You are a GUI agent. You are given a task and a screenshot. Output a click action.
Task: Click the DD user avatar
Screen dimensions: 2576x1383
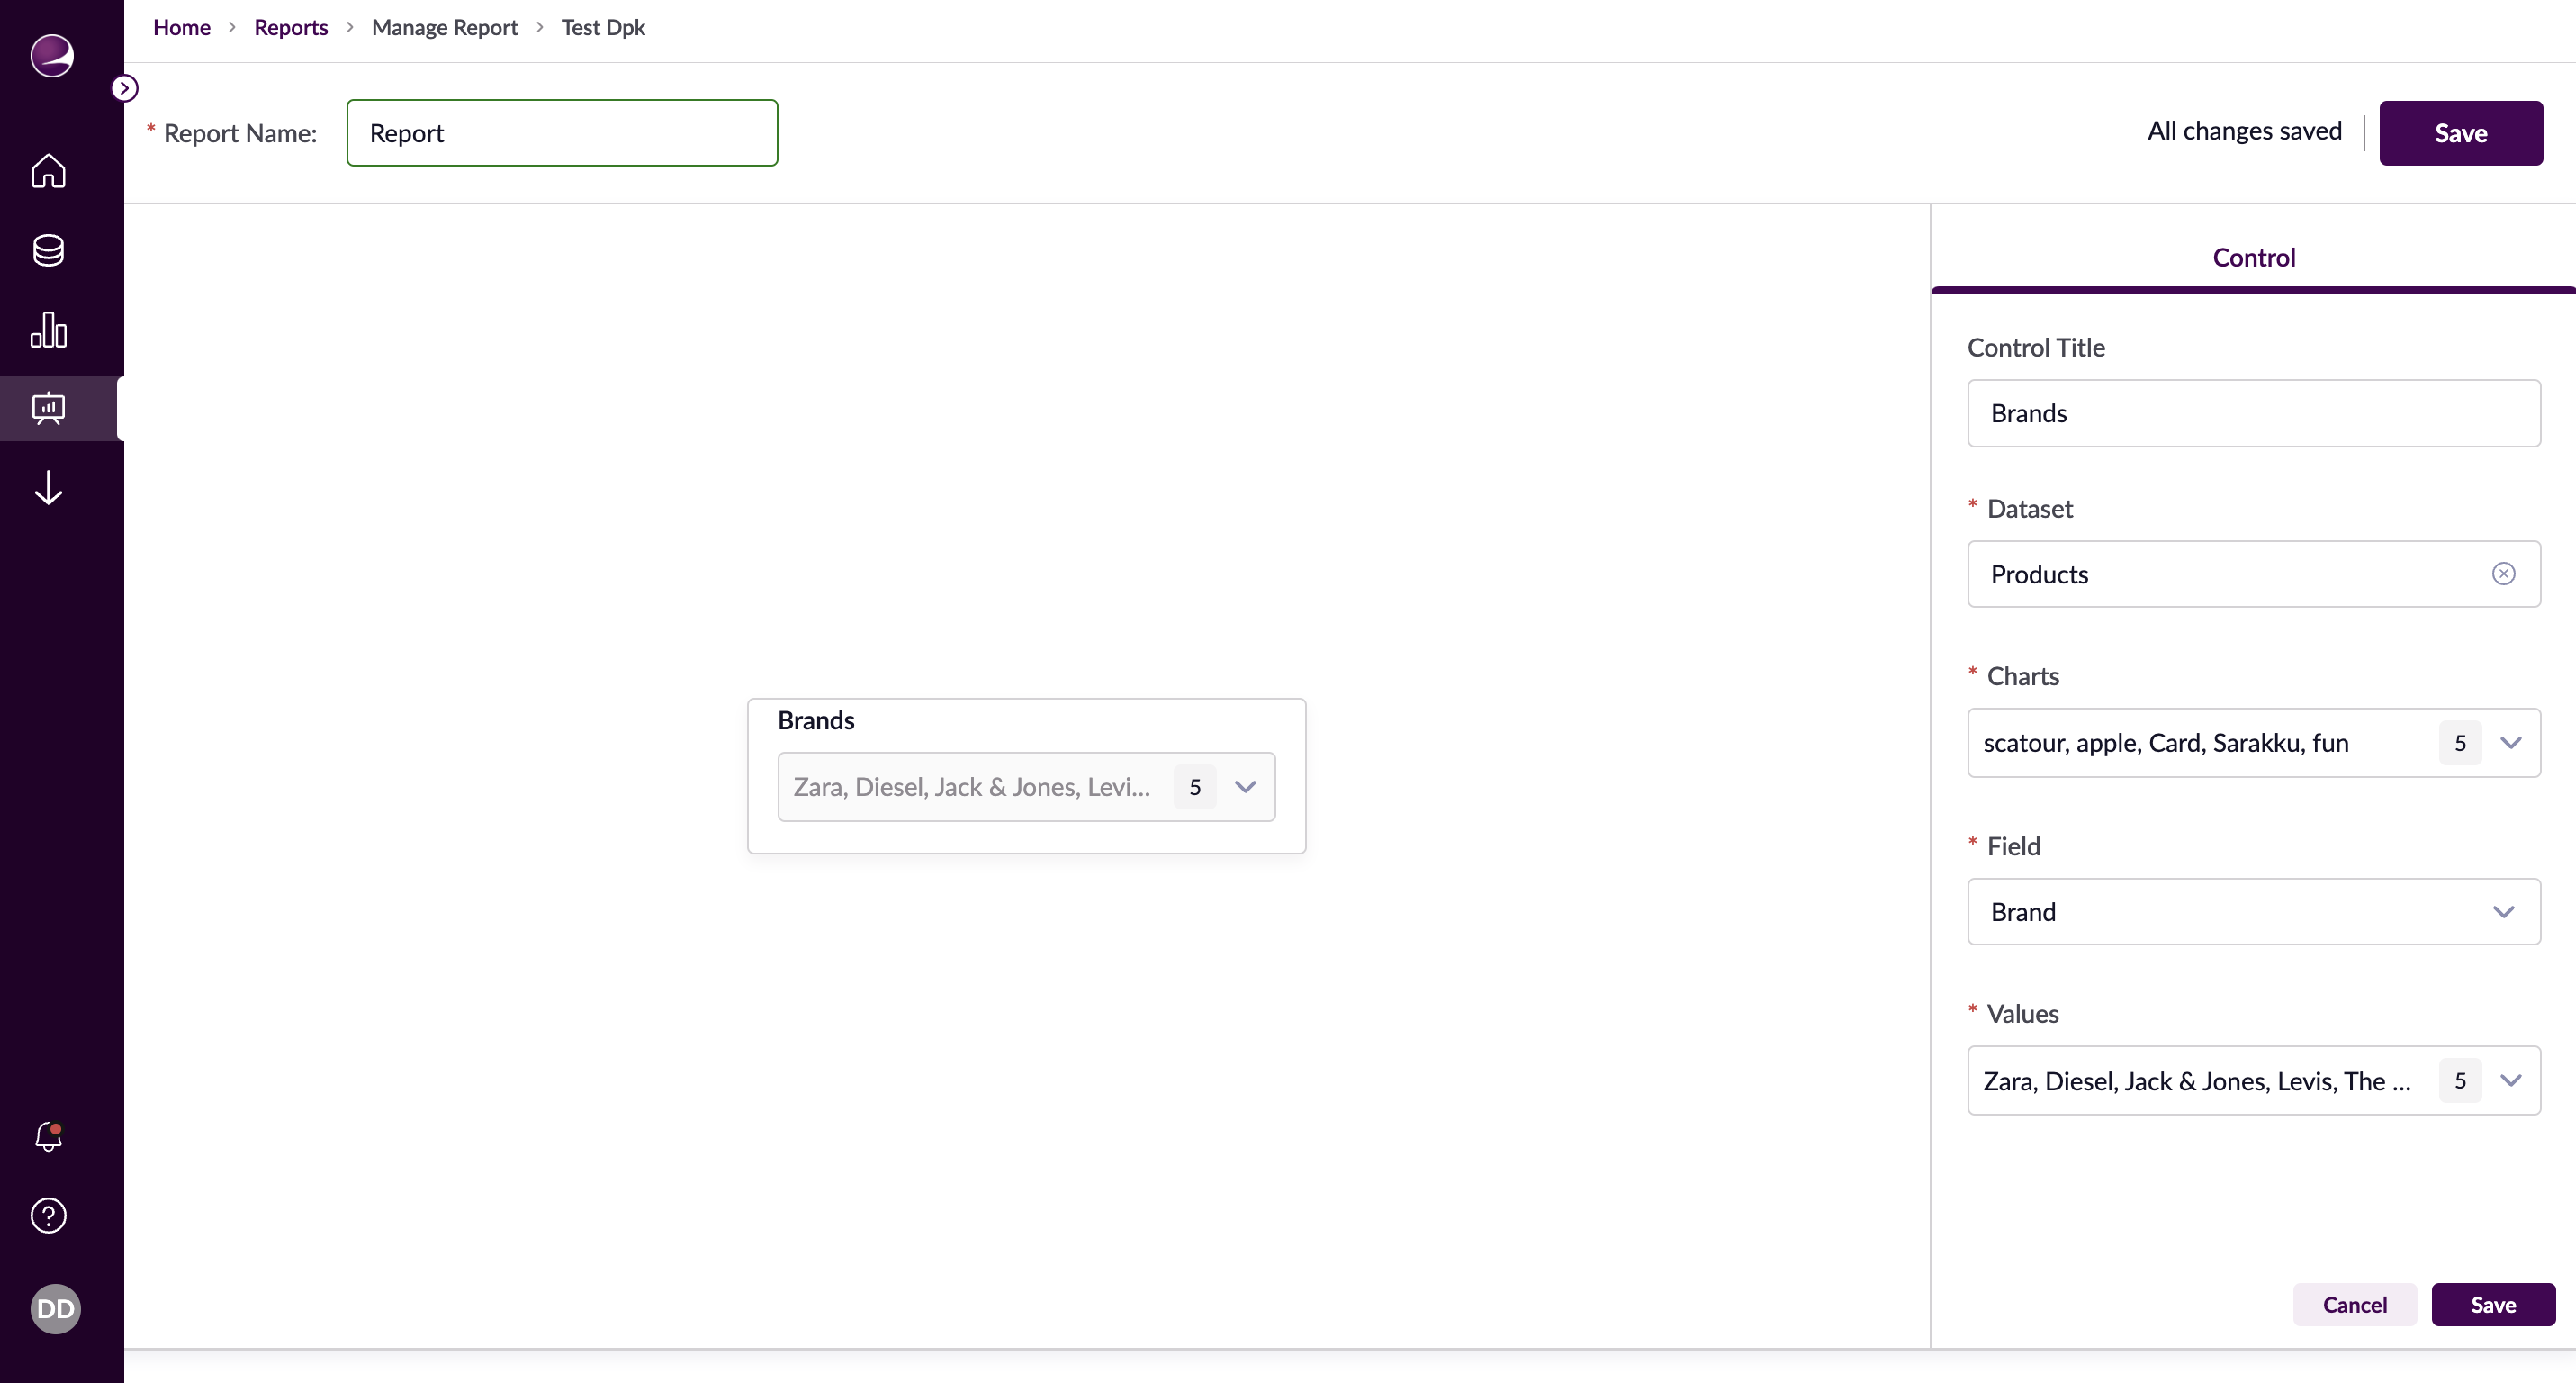[x=54, y=1308]
